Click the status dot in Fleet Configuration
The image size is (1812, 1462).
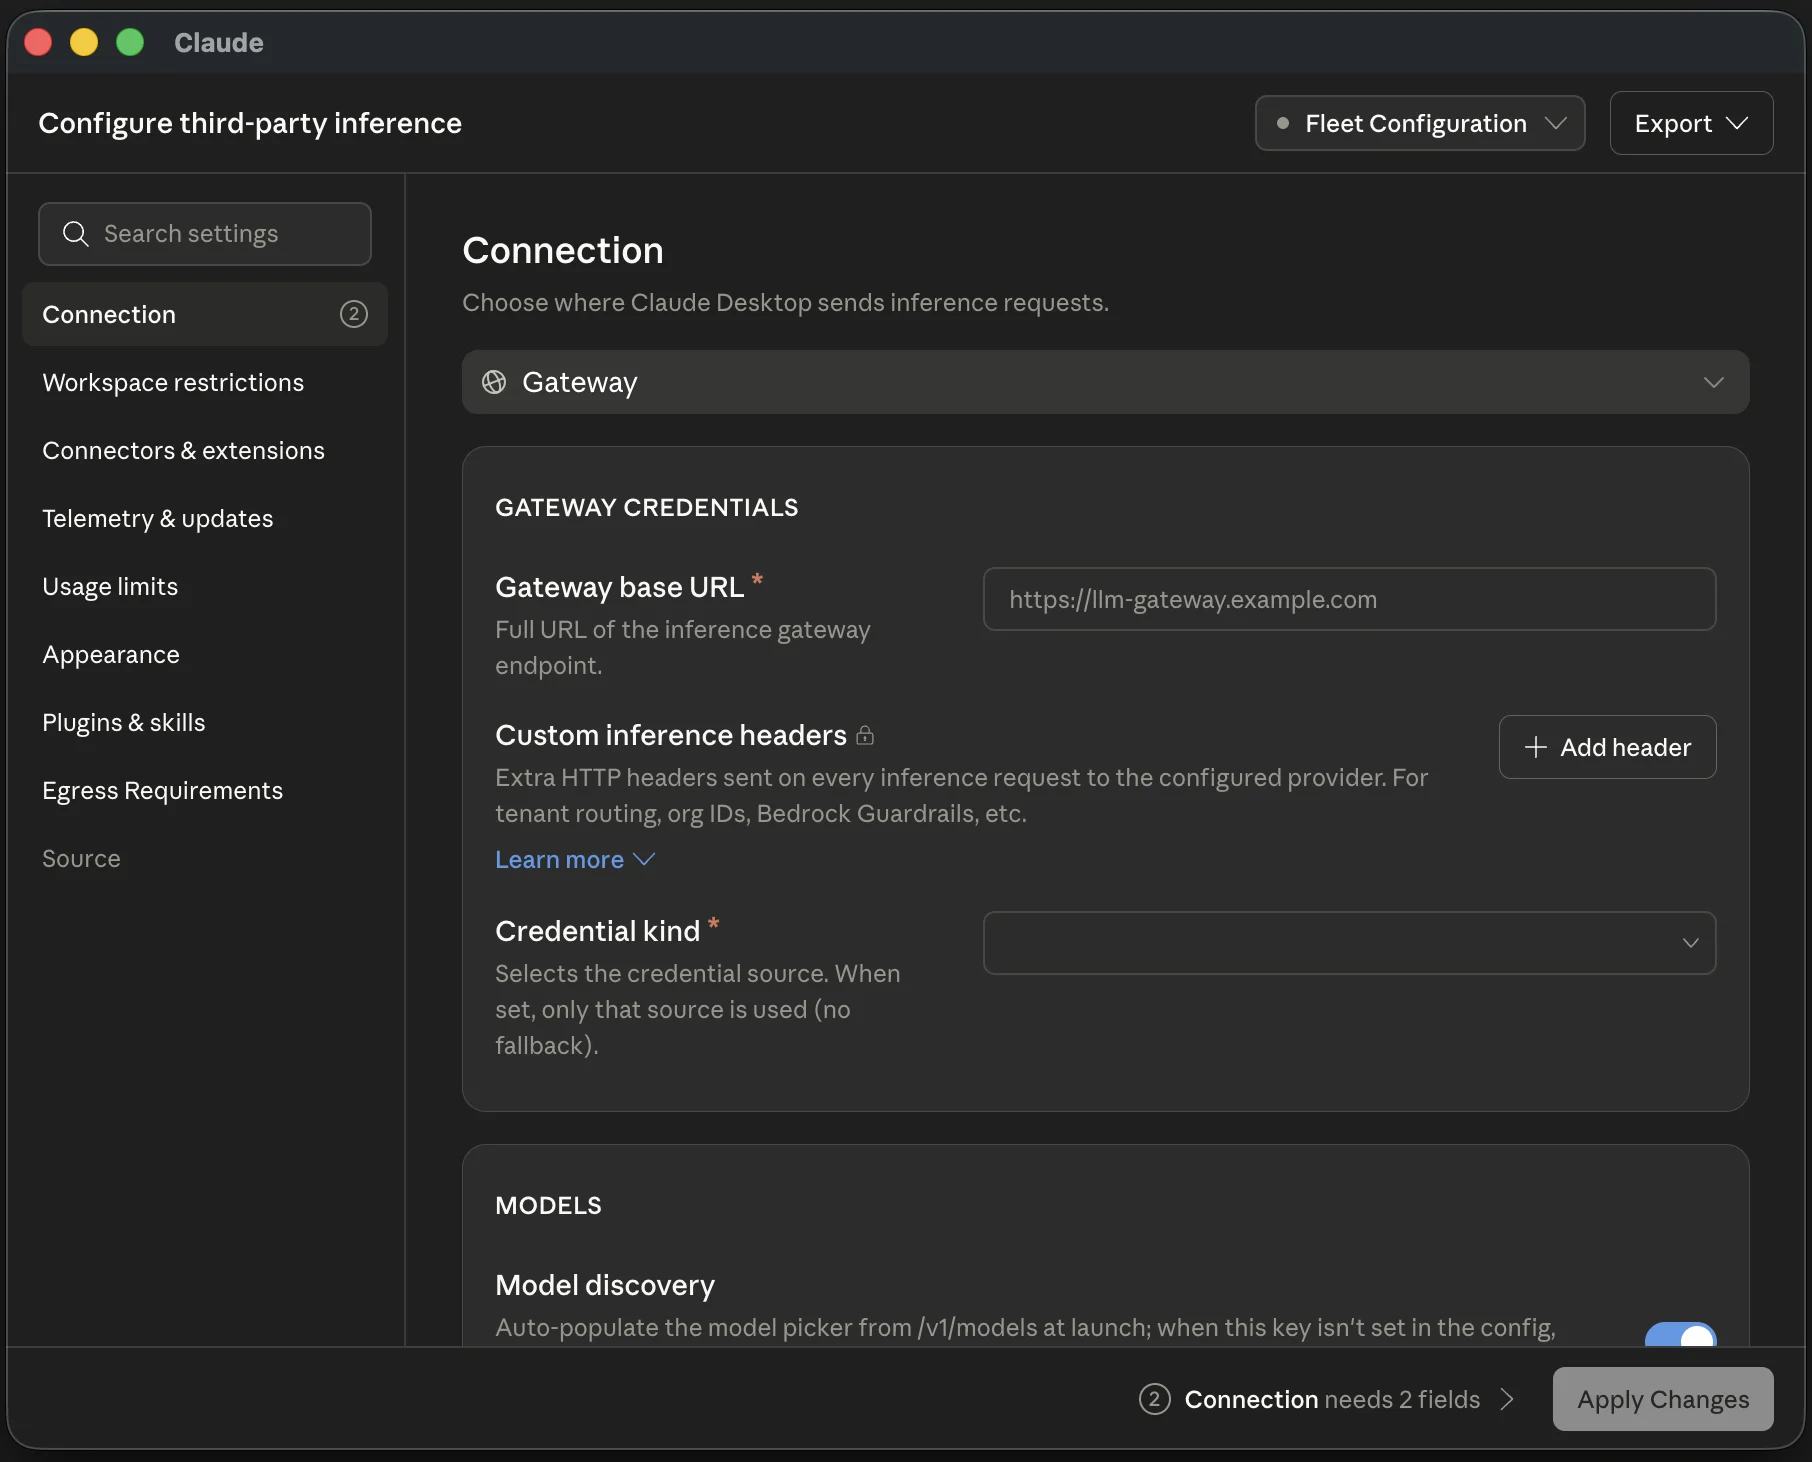pos(1283,124)
